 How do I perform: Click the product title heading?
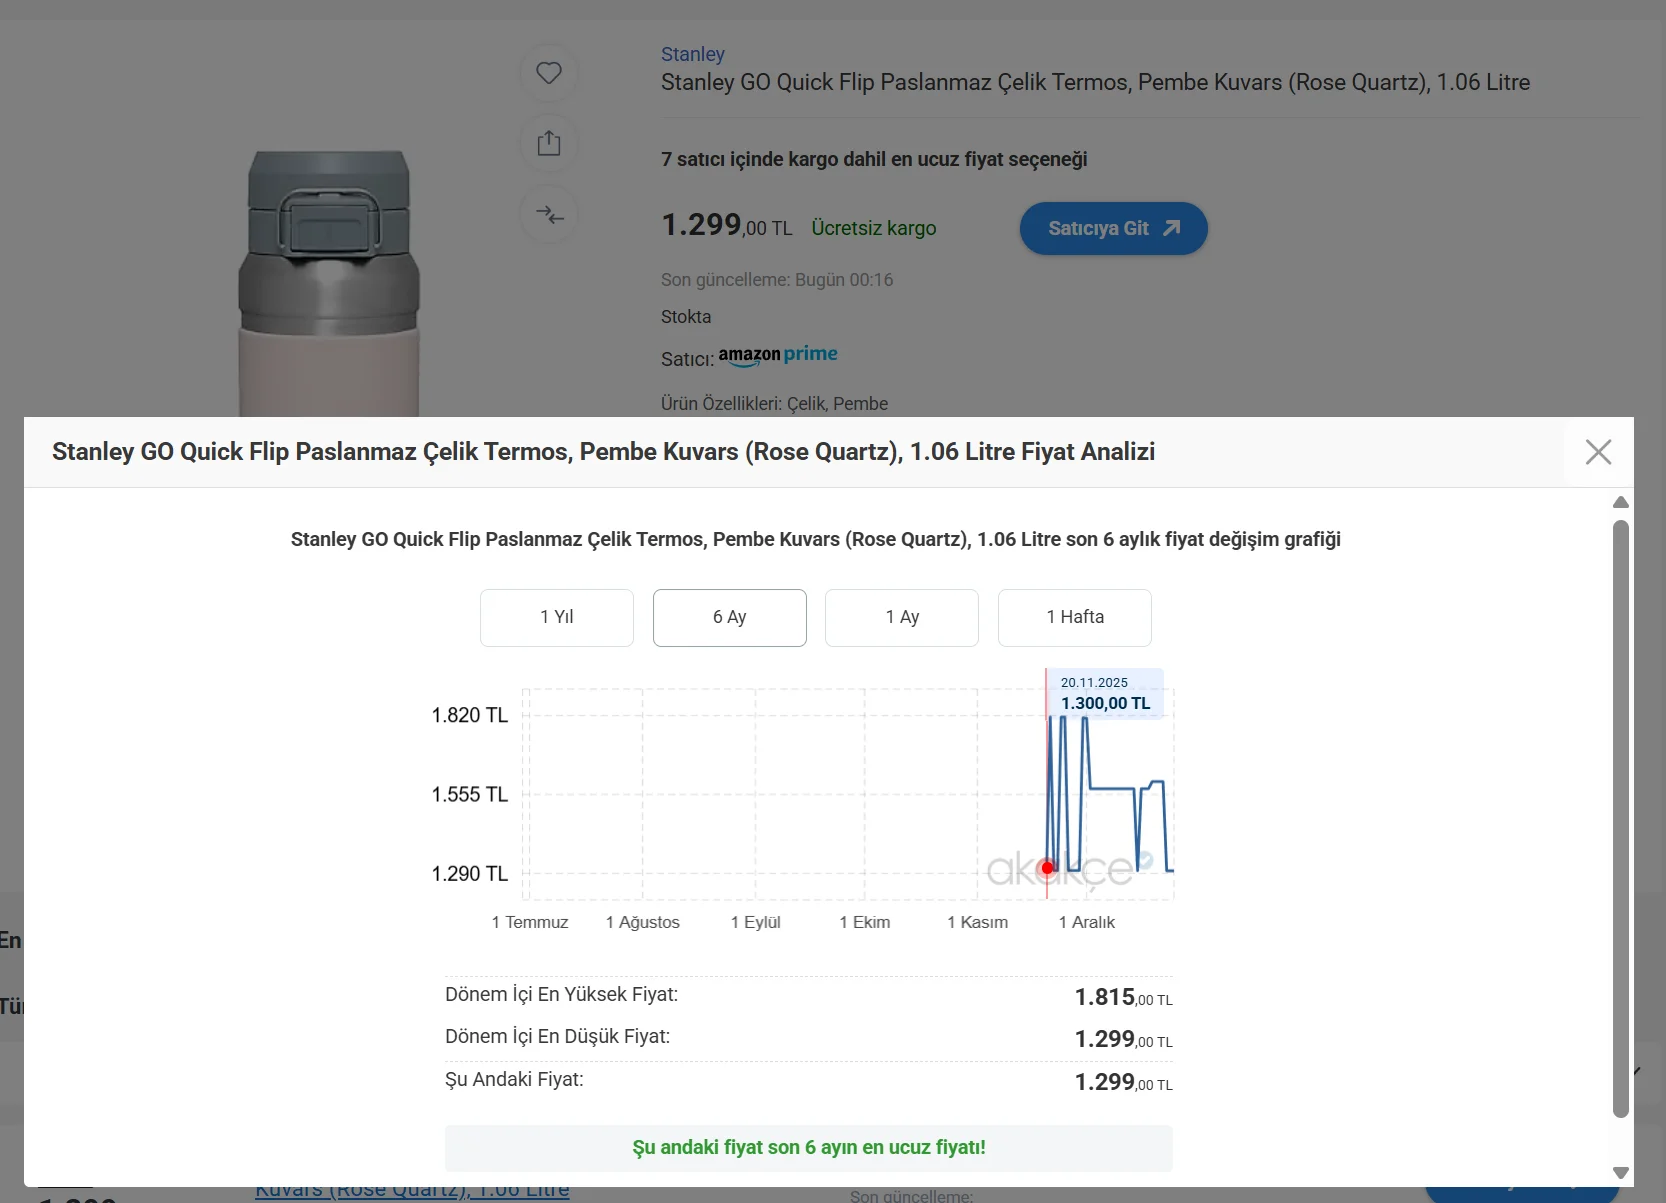[1095, 82]
